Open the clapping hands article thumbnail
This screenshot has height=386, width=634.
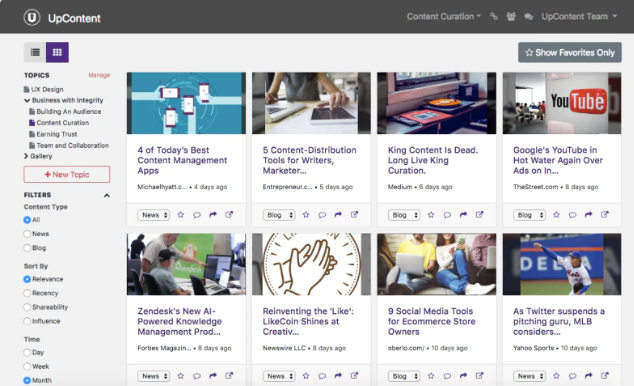tap(311, 264)
